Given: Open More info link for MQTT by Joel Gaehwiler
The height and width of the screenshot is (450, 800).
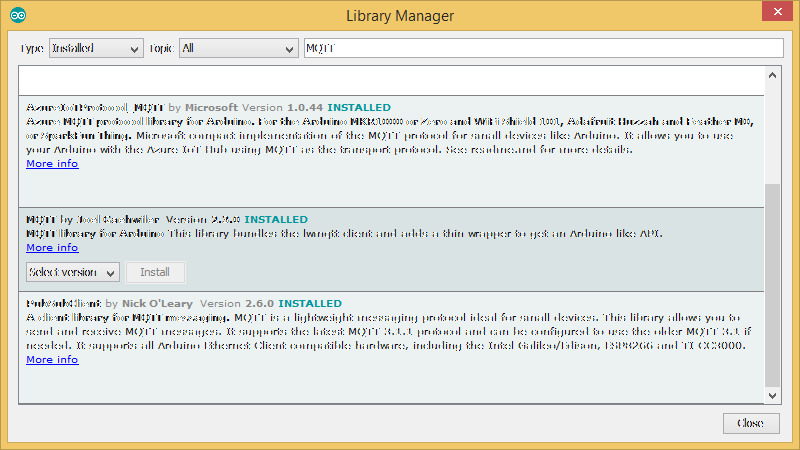Looking at the screenshot, I should [x=52, y=247].
